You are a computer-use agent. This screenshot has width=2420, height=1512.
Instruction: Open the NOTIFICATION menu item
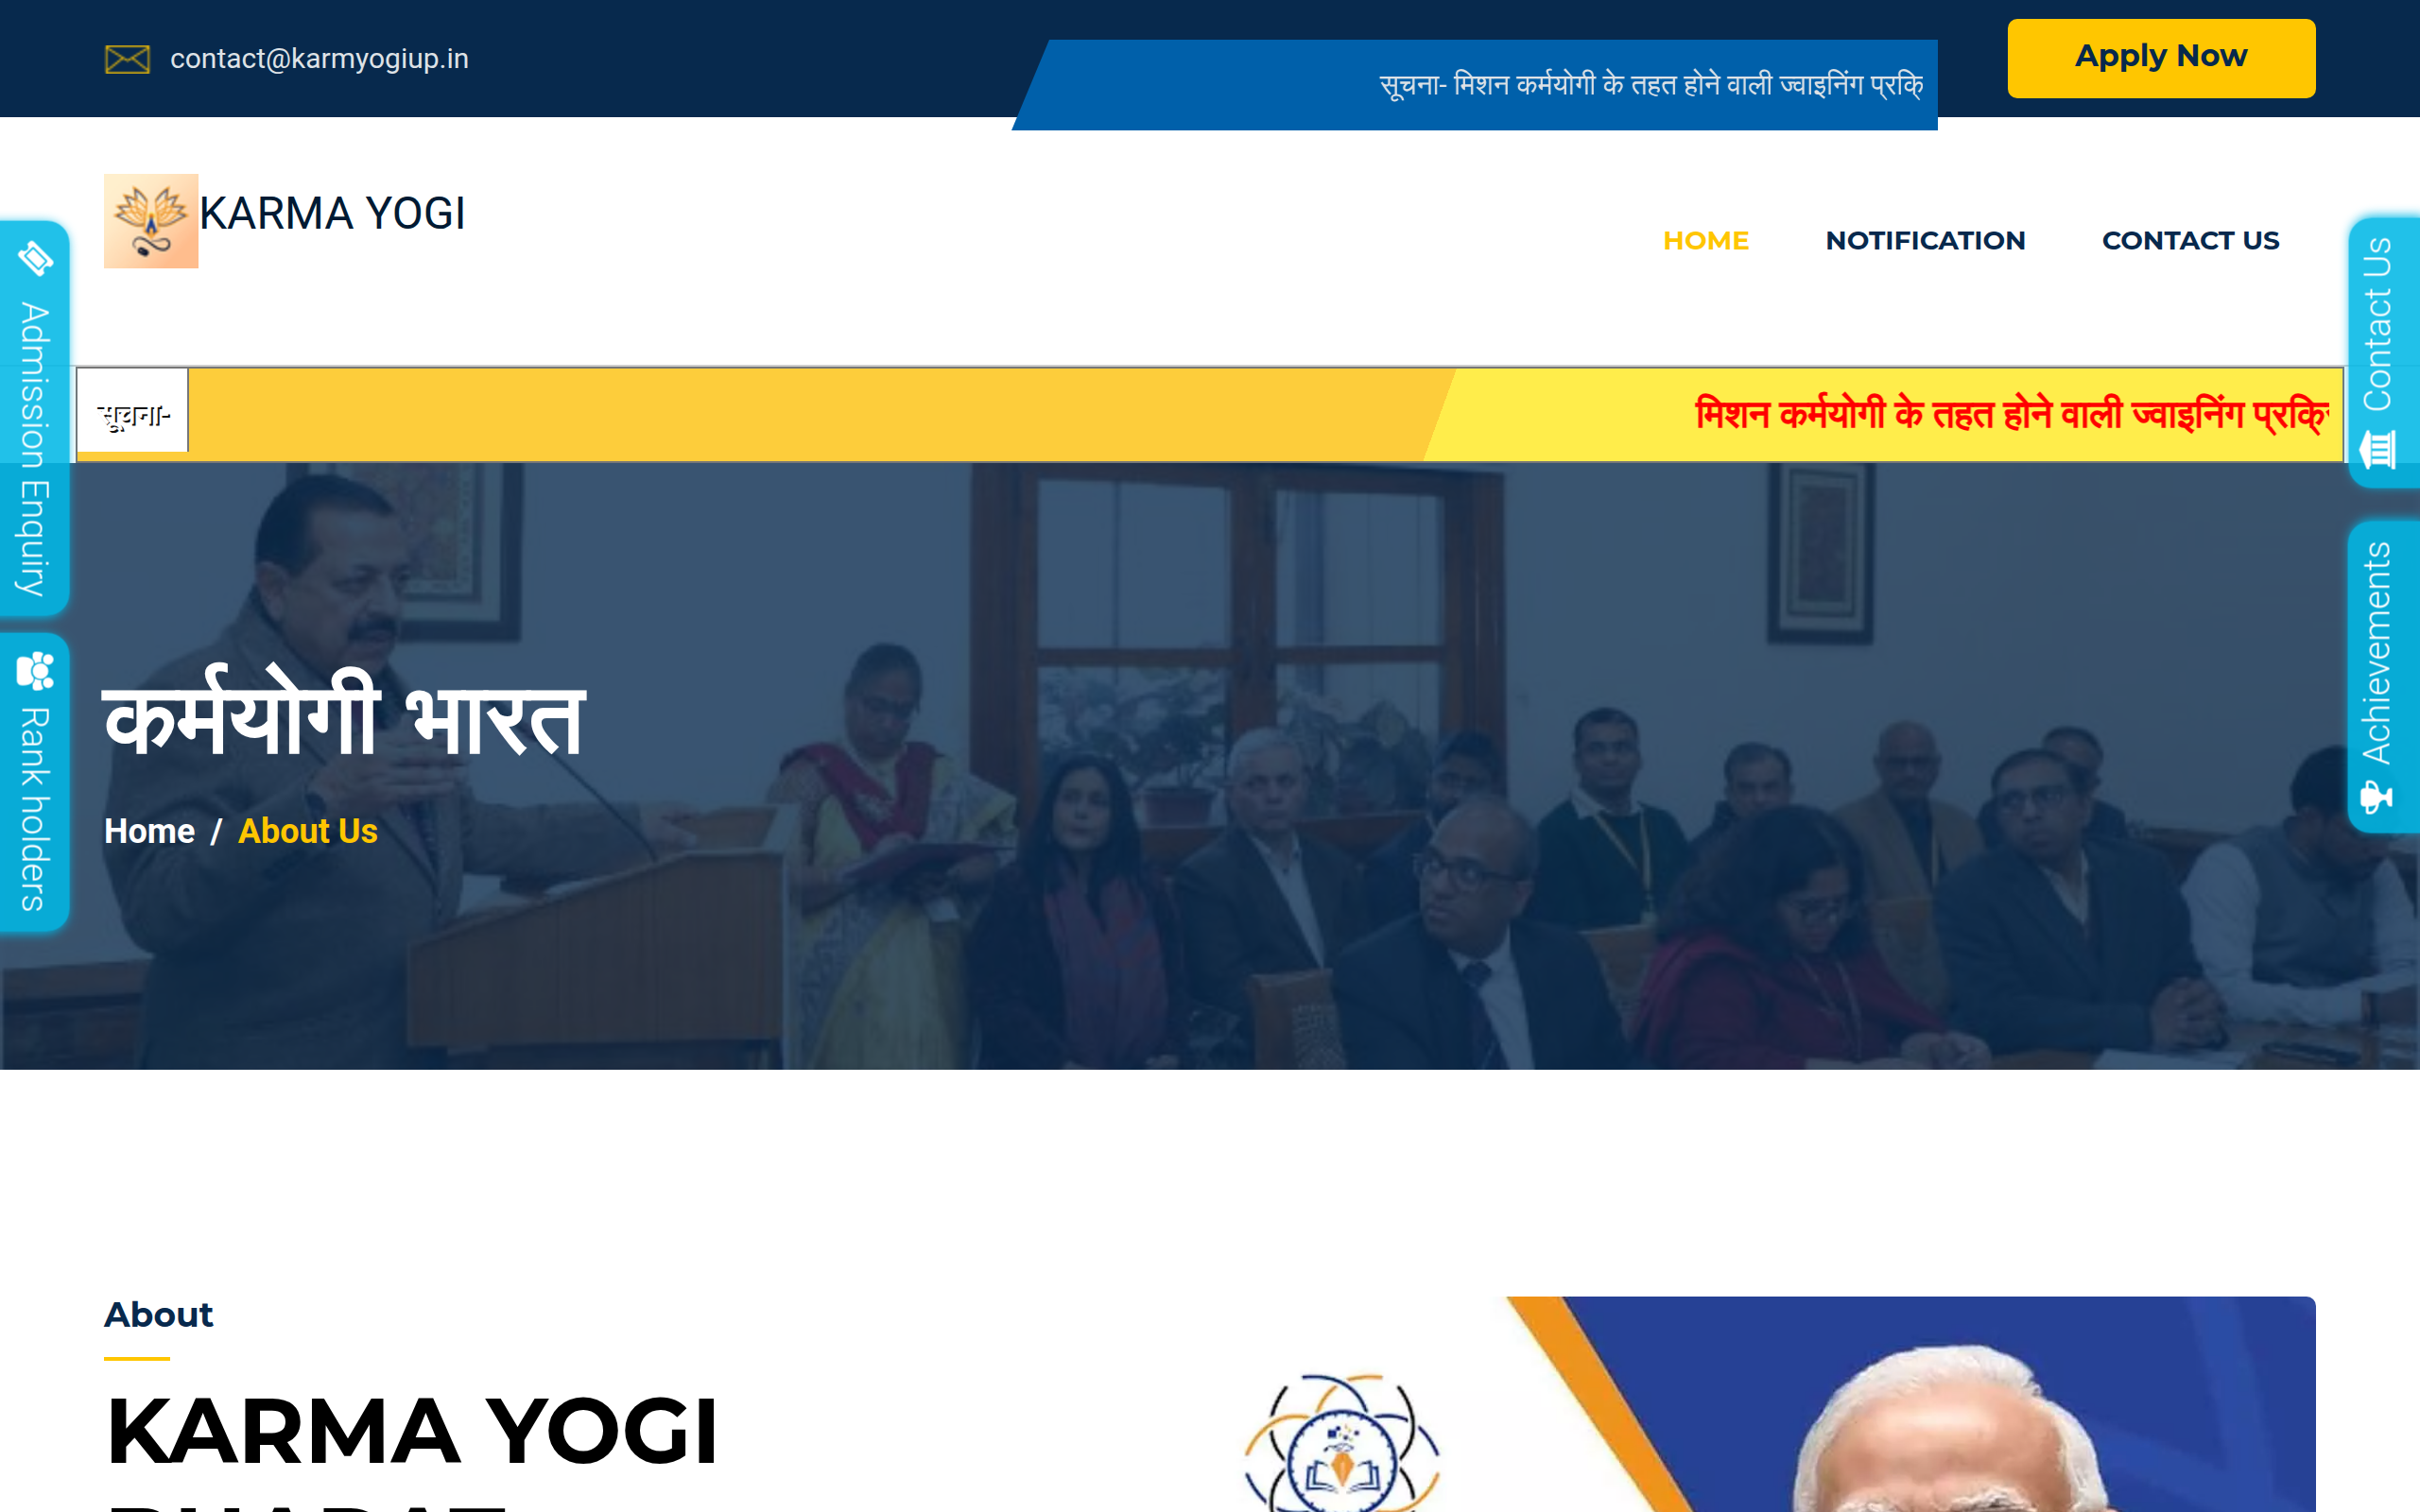click(1925, 241)
